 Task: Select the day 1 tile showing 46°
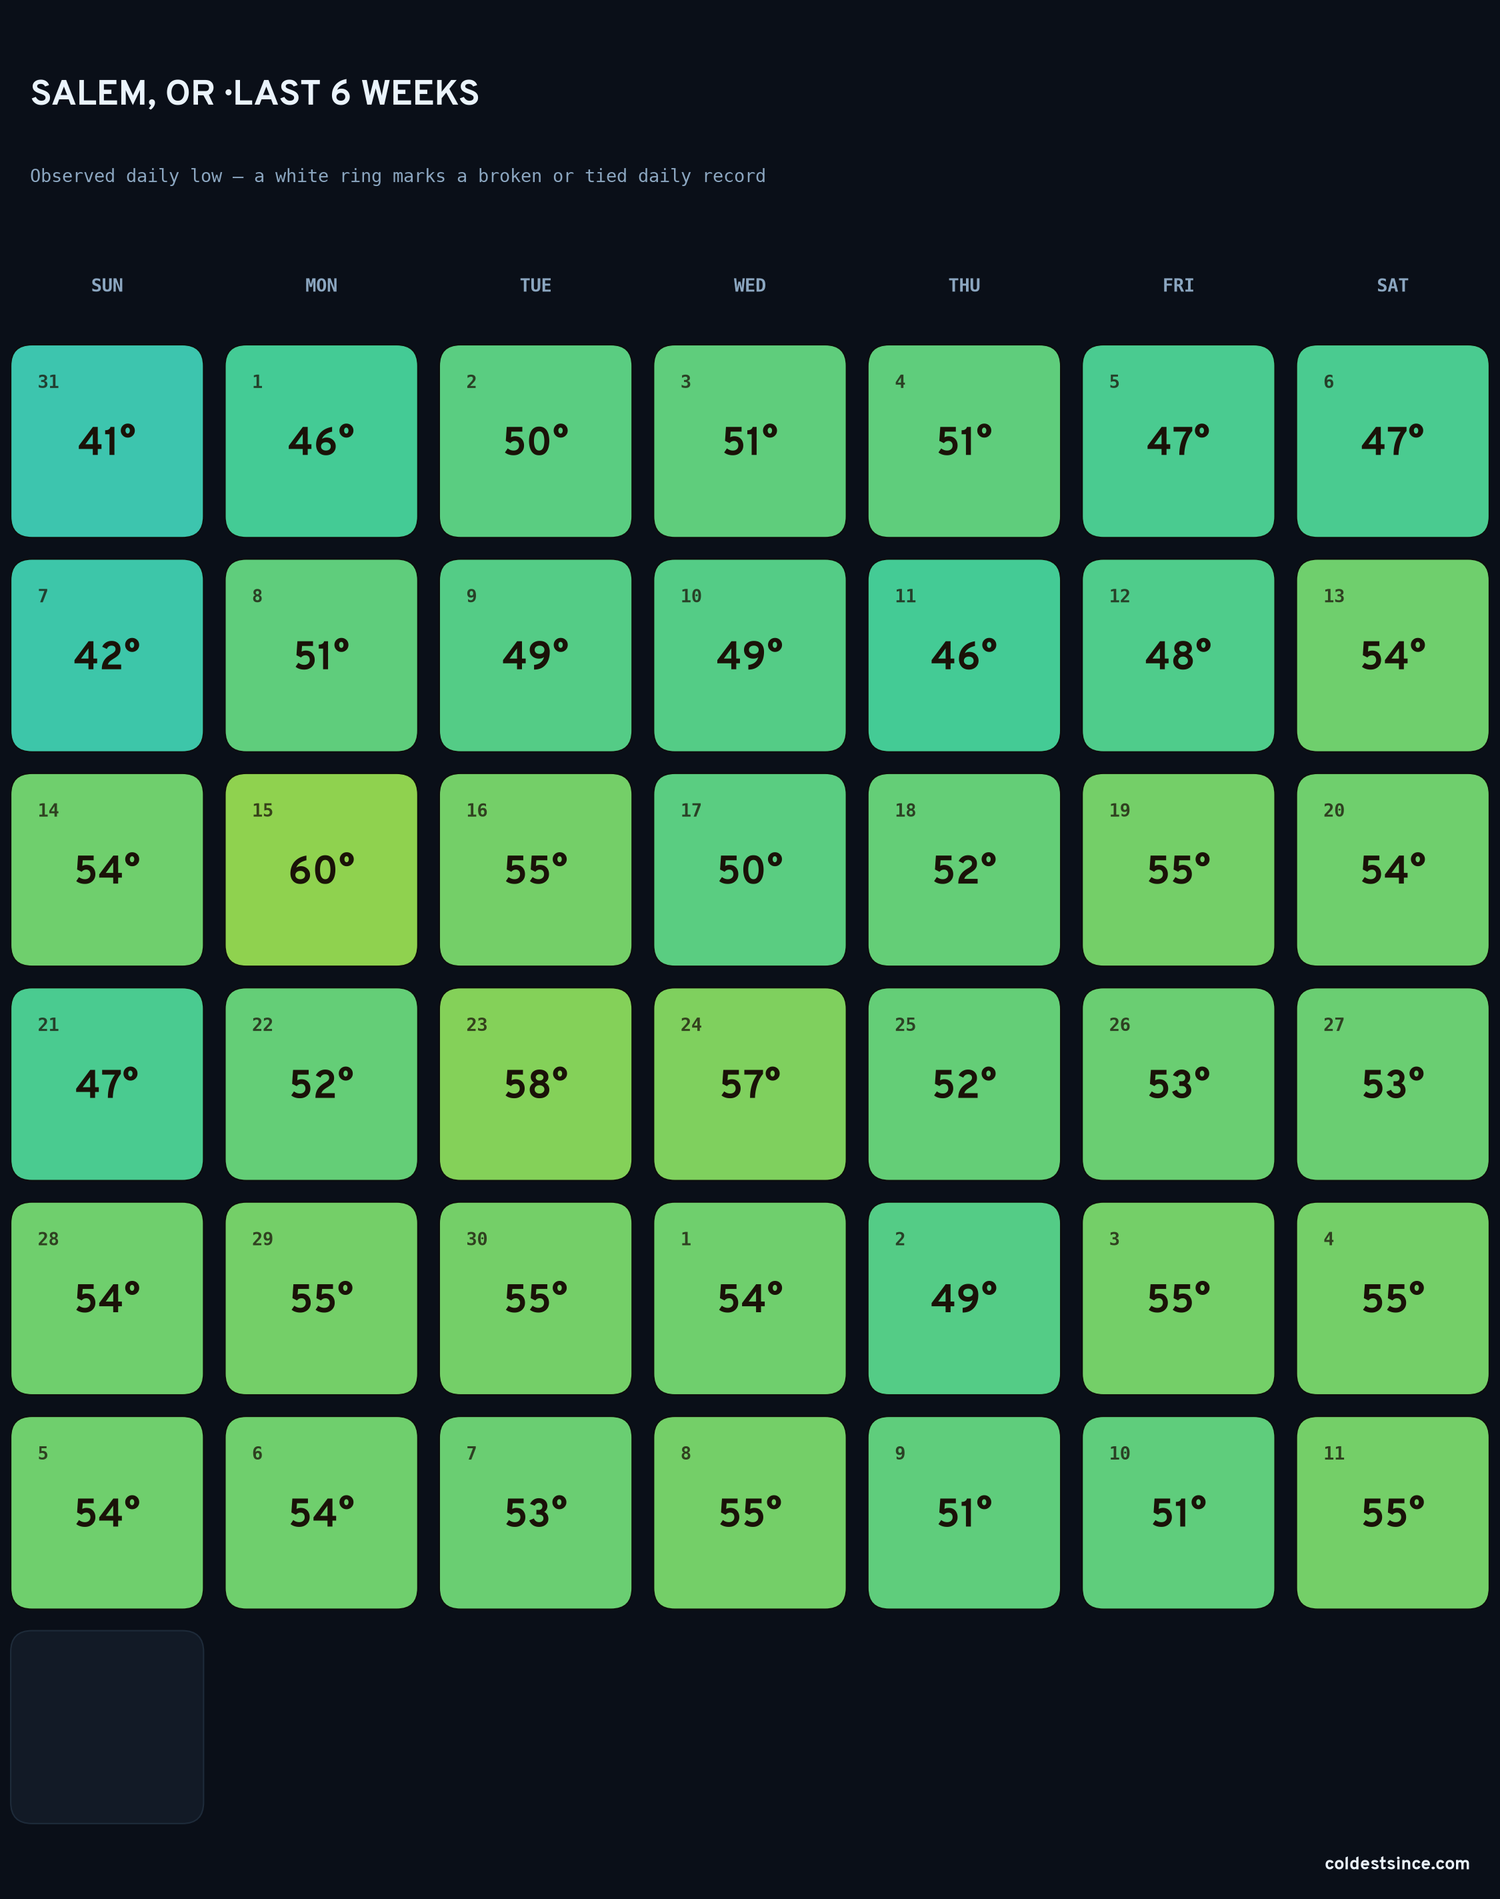coord(321,441)
